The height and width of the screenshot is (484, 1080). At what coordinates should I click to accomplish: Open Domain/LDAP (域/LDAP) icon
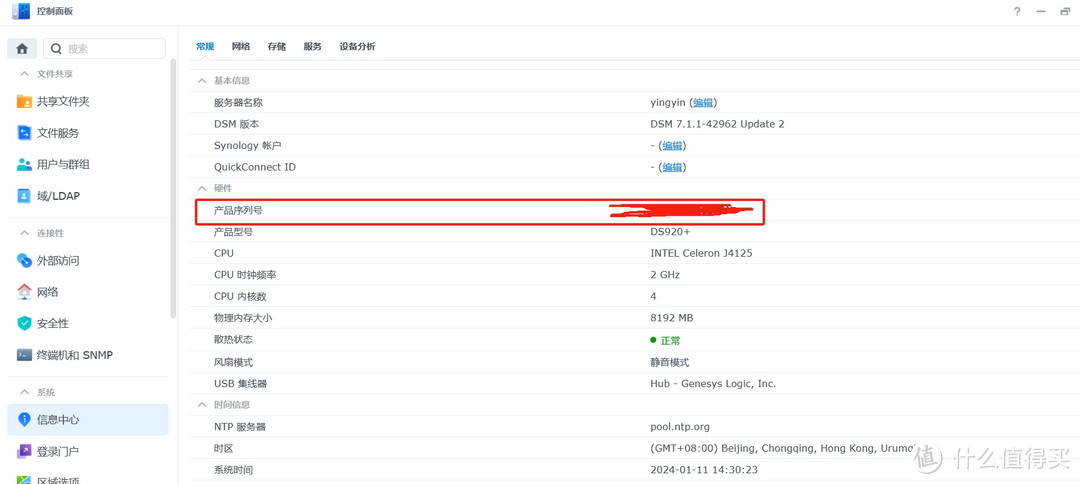[24, 196]
